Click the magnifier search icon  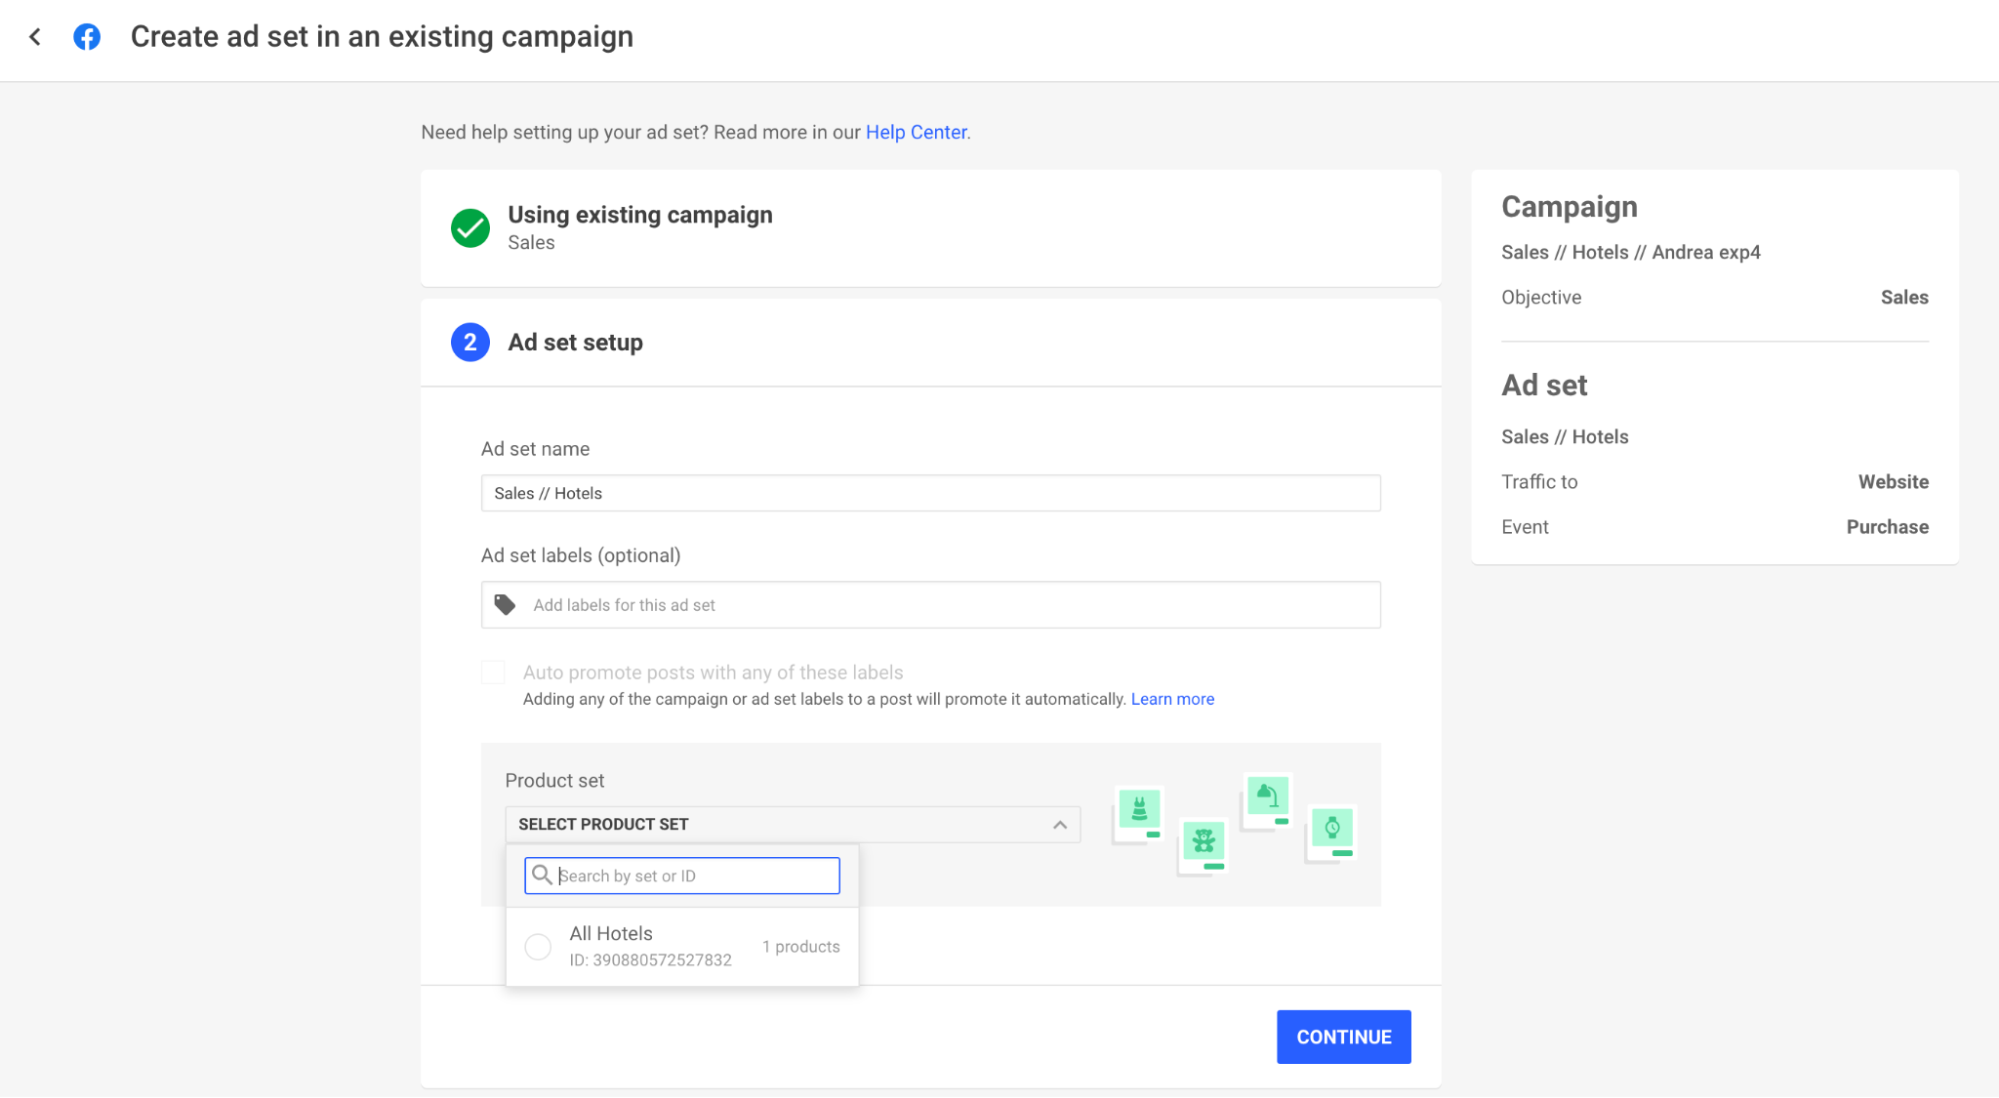pos(542,875)
